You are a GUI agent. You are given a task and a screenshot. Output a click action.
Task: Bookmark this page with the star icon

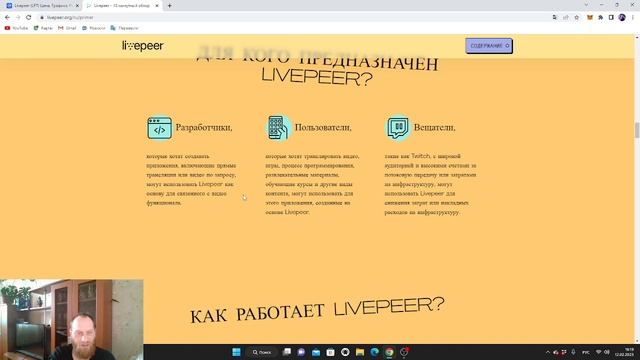[x=577, y=18]
